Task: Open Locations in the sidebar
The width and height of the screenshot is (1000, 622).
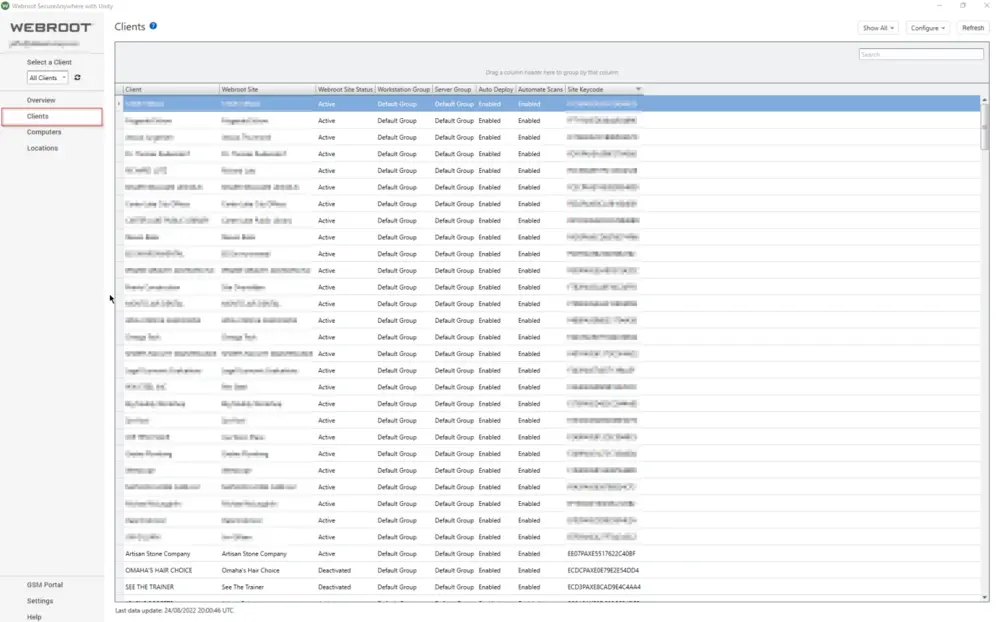Action: (42, 148)
